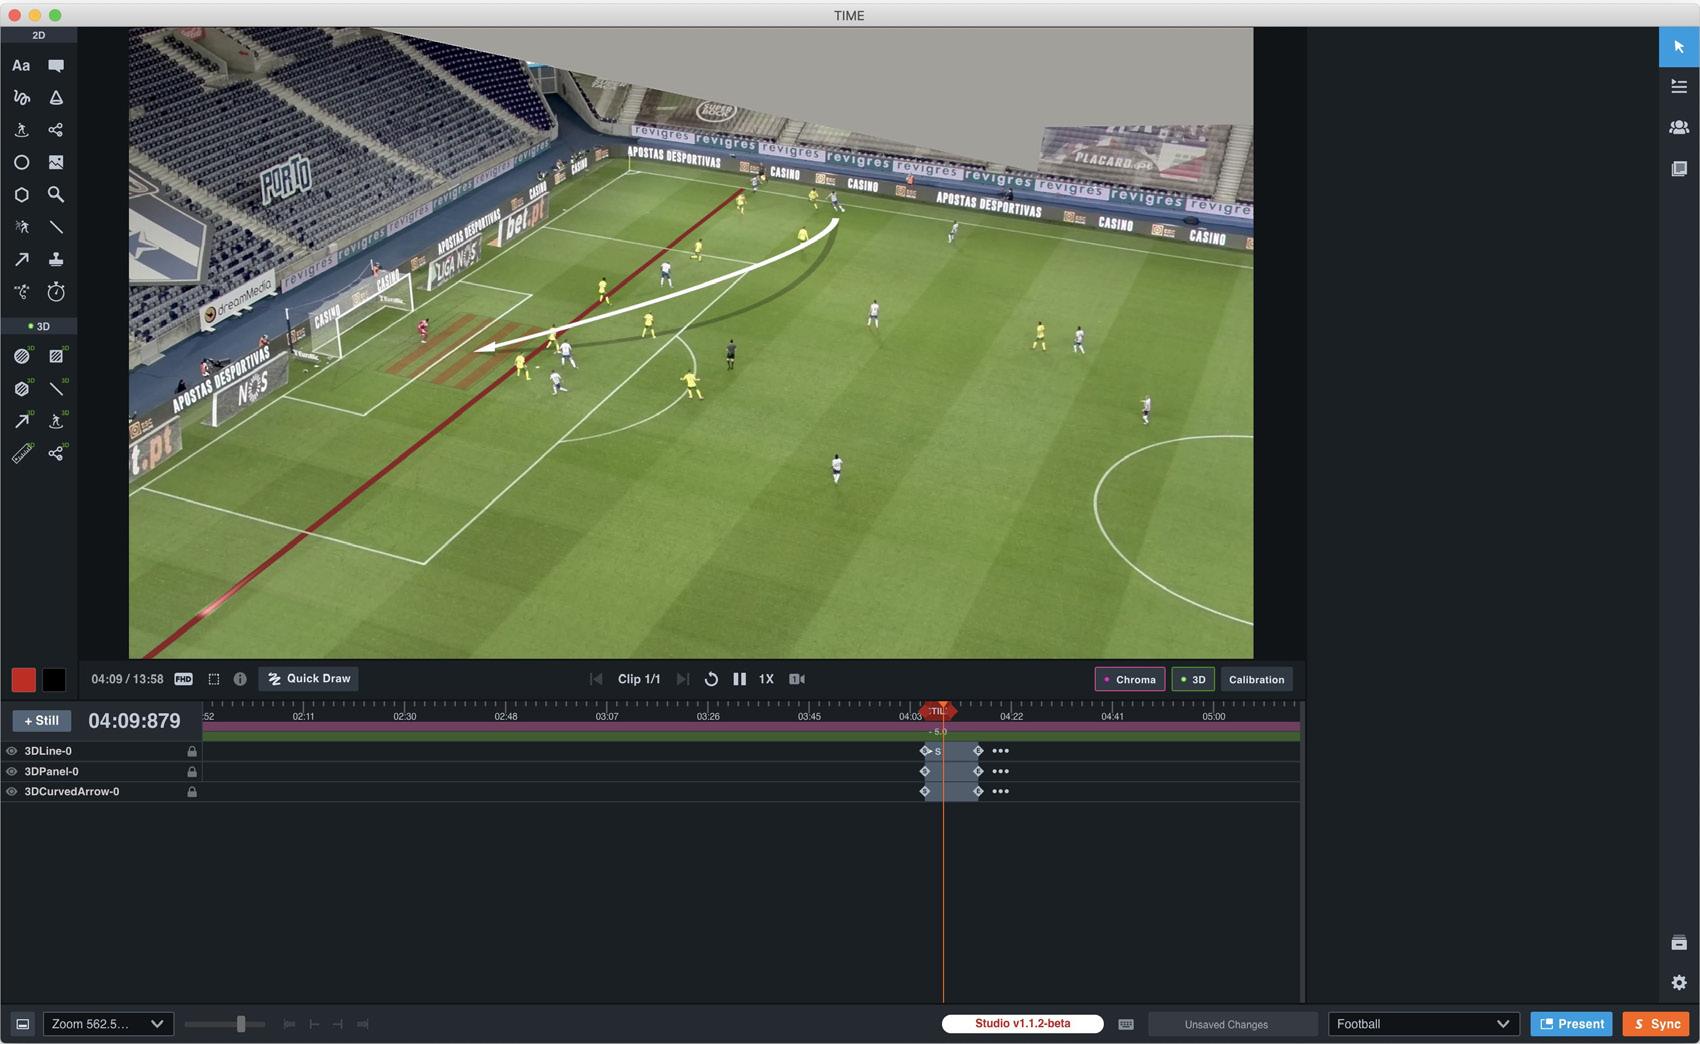Select the 3D line tool

tap(57, 388)
